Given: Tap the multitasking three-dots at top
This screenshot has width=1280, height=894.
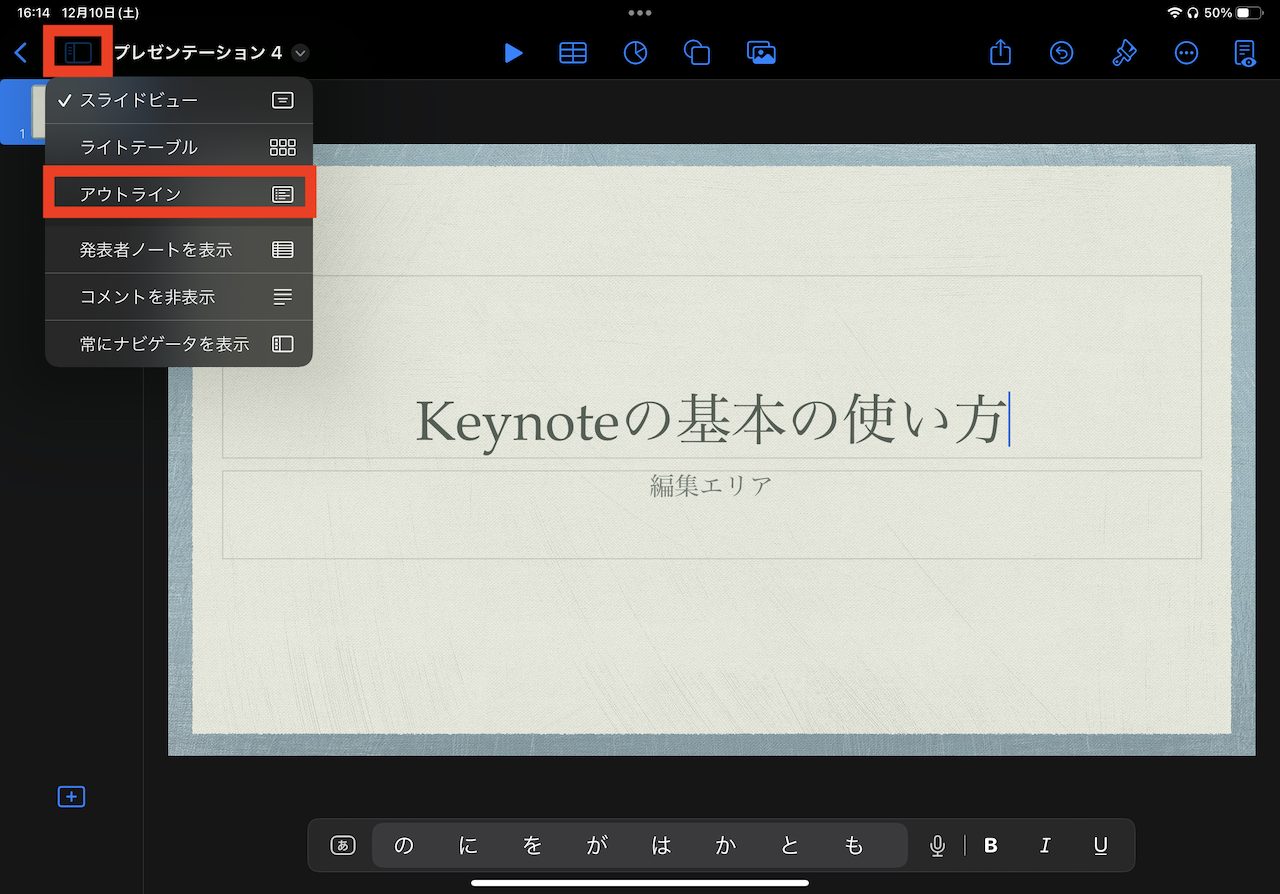Looking at the screenshot, I should click(x=640, y=13).
